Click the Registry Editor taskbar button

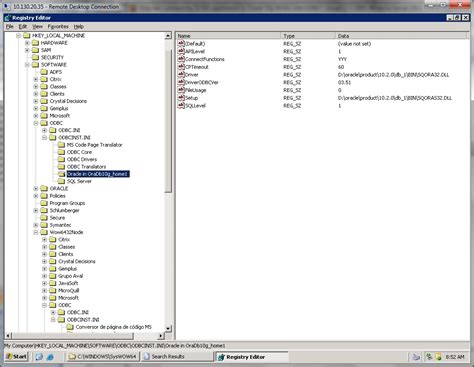click(x=251, y=357)
